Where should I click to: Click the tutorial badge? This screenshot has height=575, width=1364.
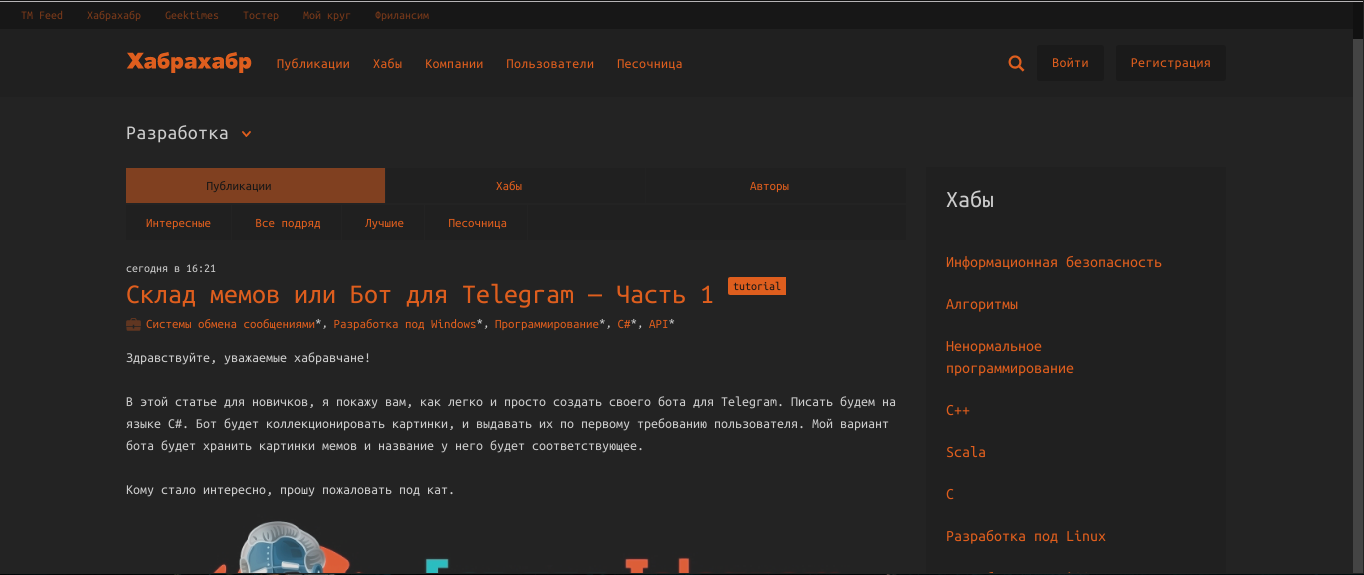tap(756, 286)
